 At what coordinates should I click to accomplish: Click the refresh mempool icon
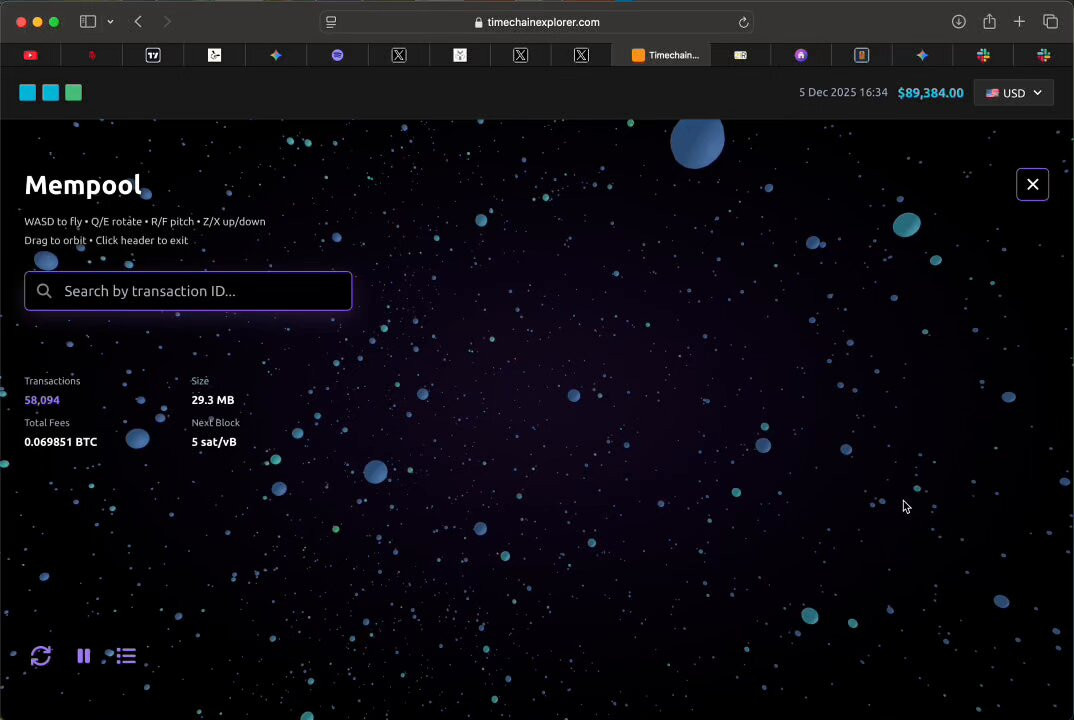click(x=41, y=656)
